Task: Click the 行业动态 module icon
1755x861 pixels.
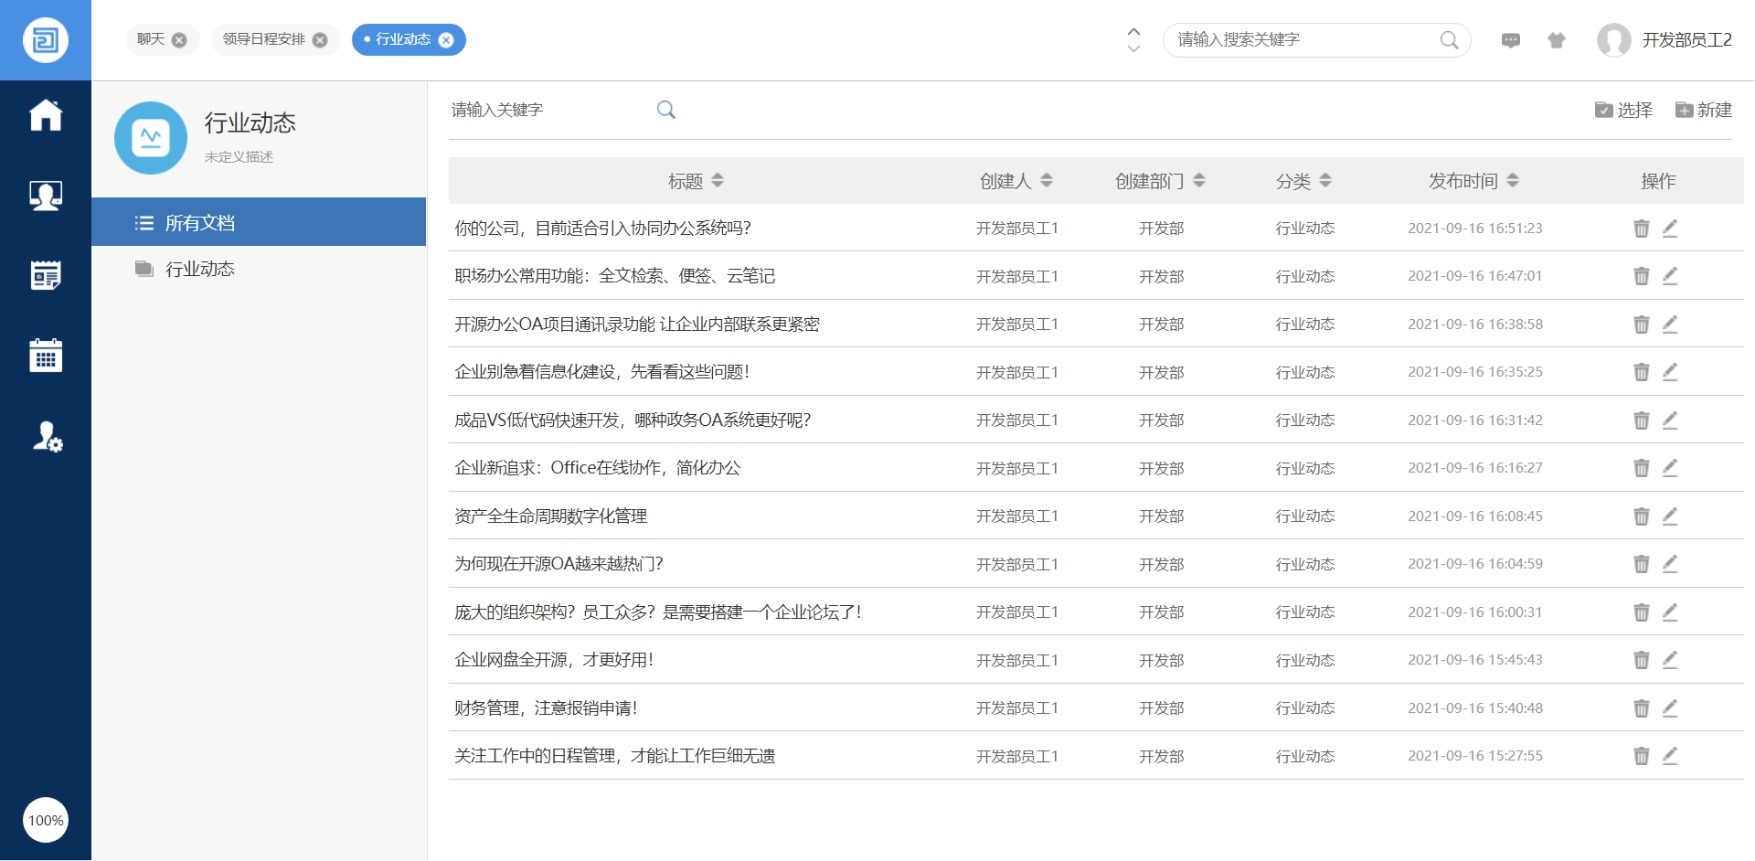Action: tap(151, 138)
